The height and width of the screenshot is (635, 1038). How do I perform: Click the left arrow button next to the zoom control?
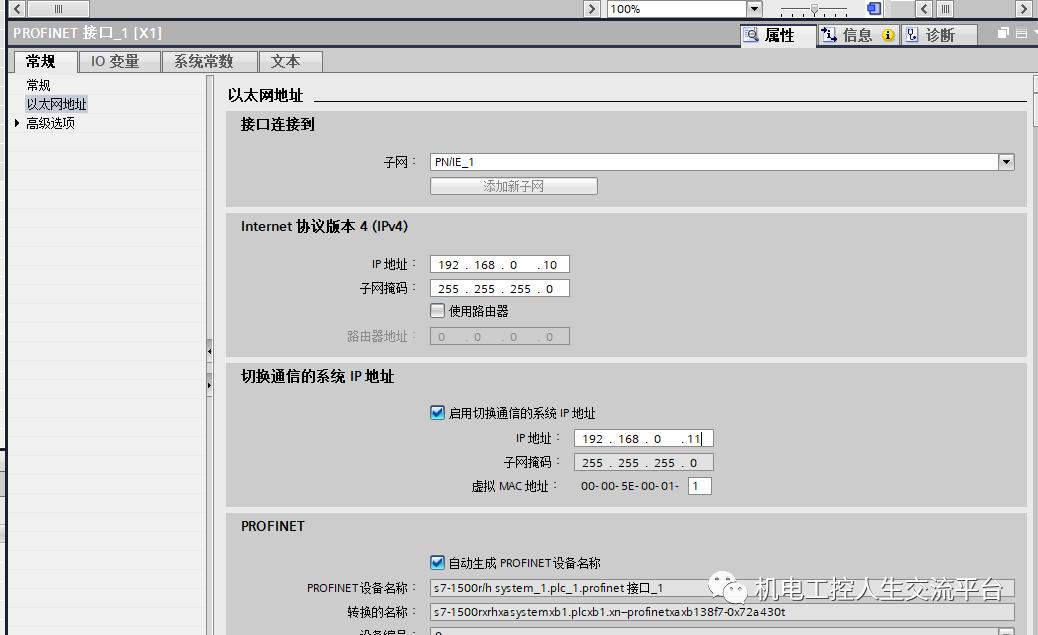922,9
